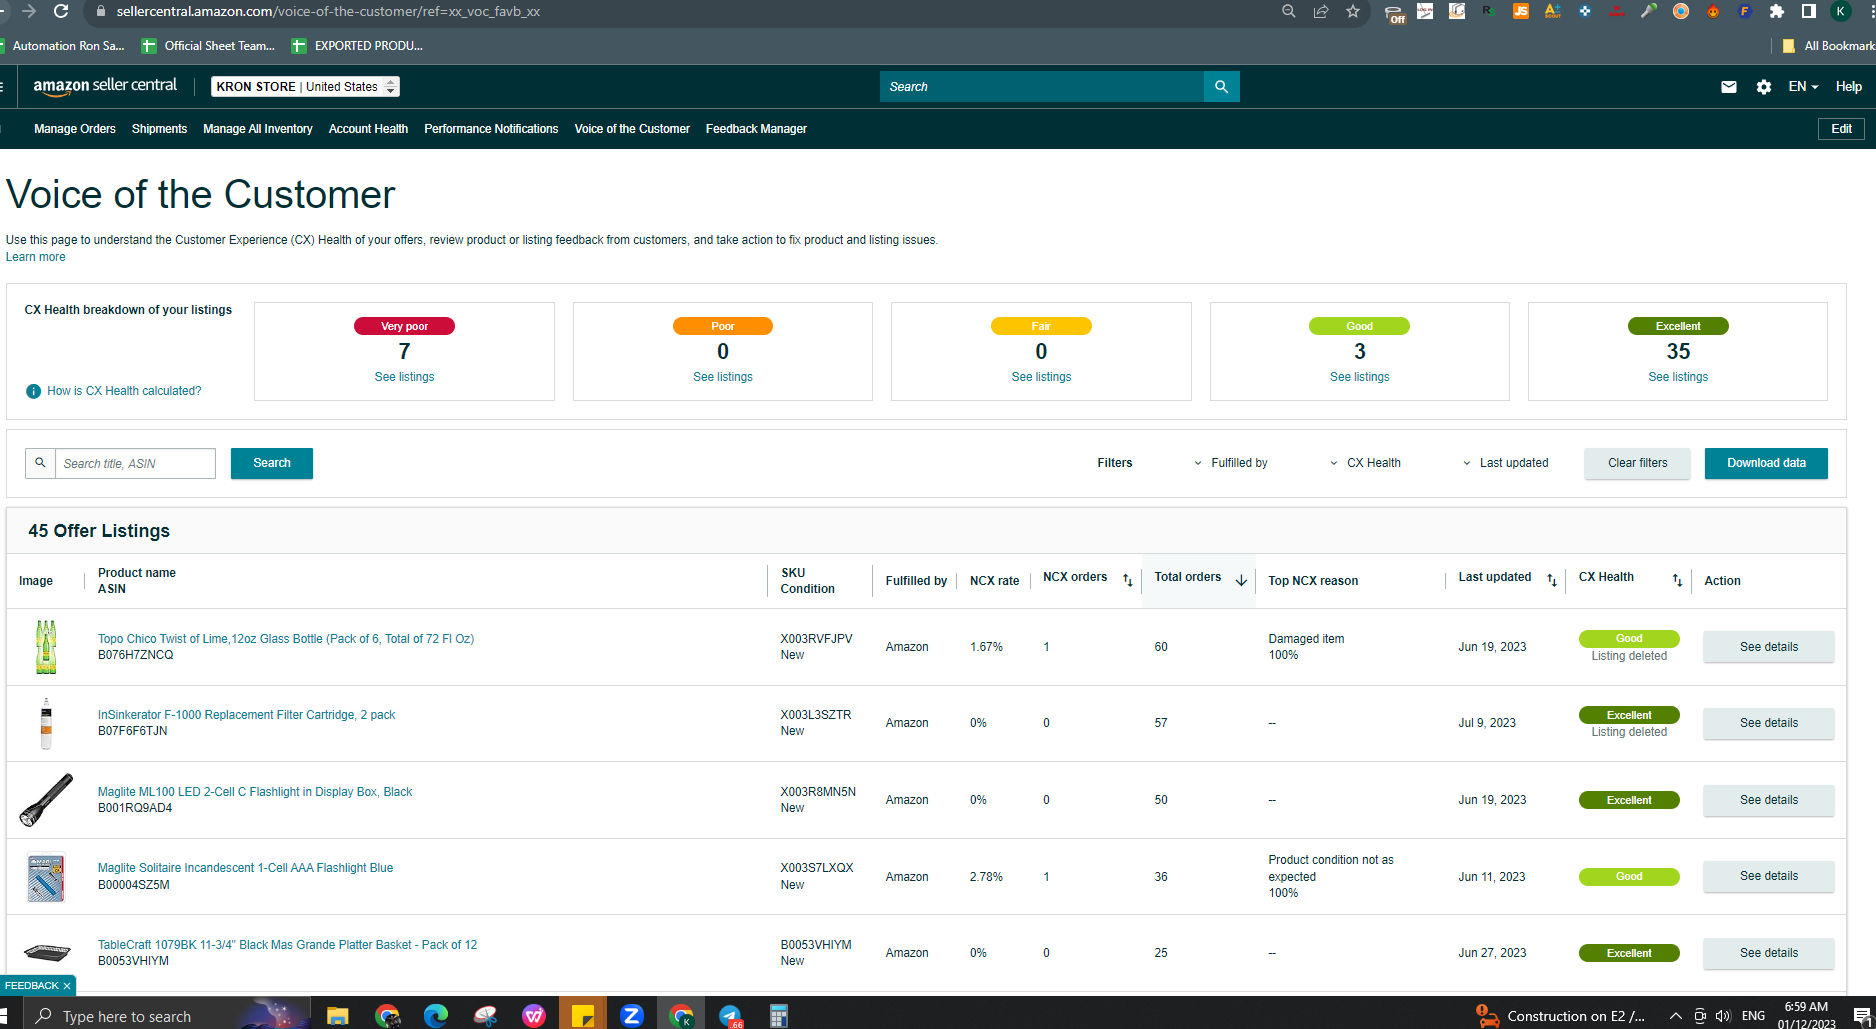Focus the Search title, ASIN field
1876x1029 pixels.
[x=135, y=463]
